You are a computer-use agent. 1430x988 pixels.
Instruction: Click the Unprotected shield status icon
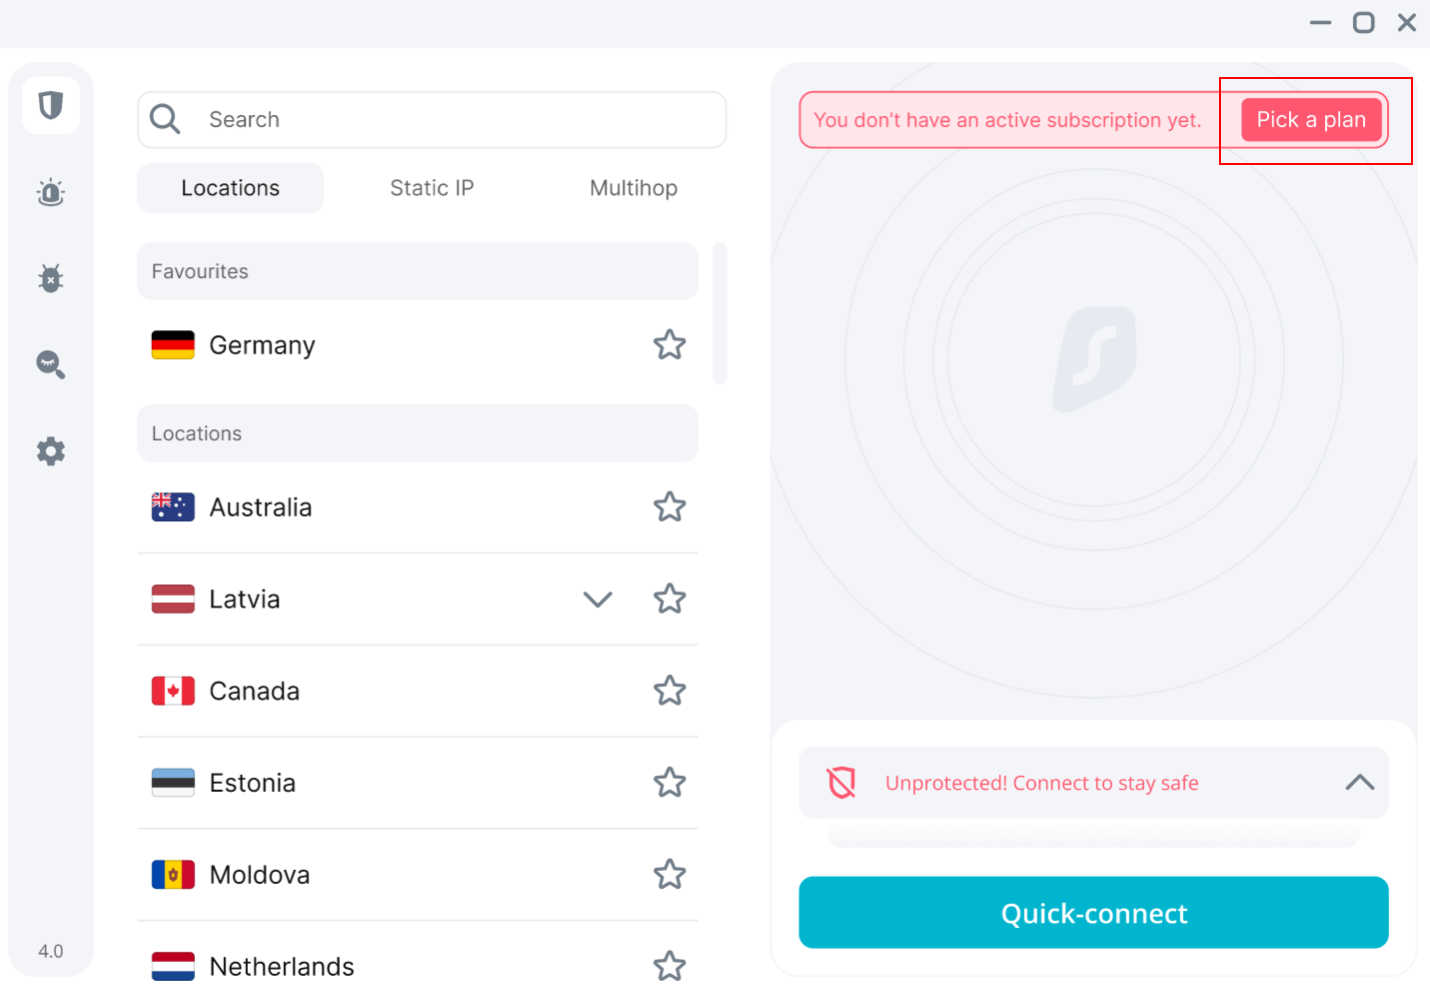[x=842, y=783]
